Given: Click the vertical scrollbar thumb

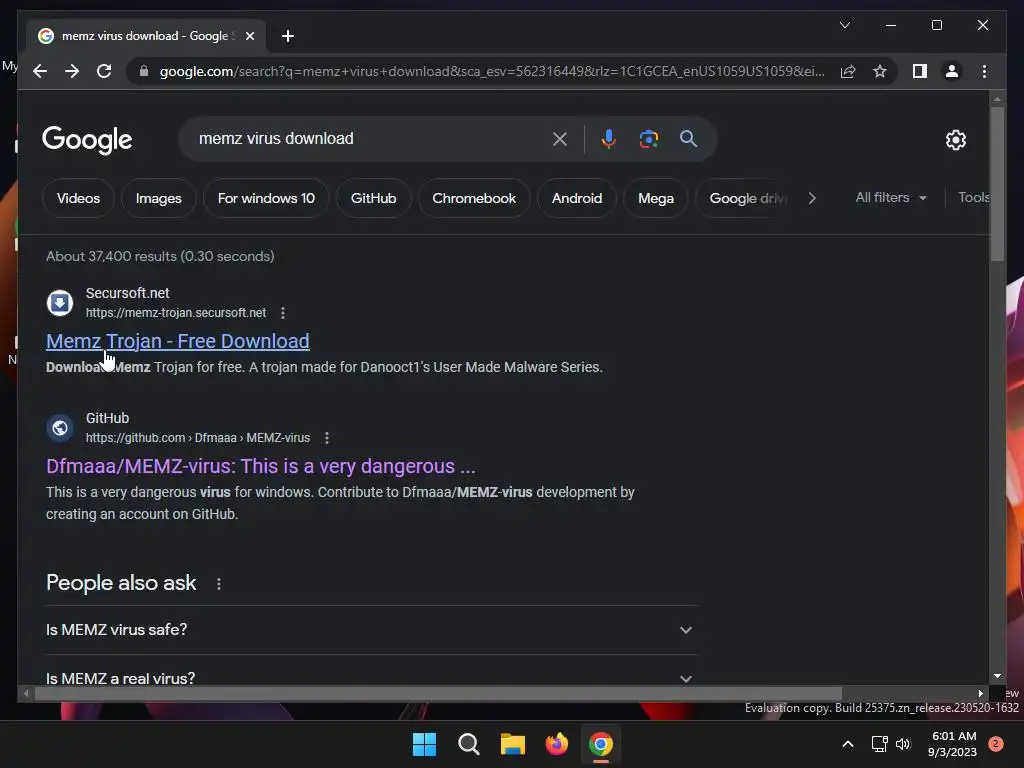Looking at the screenshot, I should (x=997, y=184).
